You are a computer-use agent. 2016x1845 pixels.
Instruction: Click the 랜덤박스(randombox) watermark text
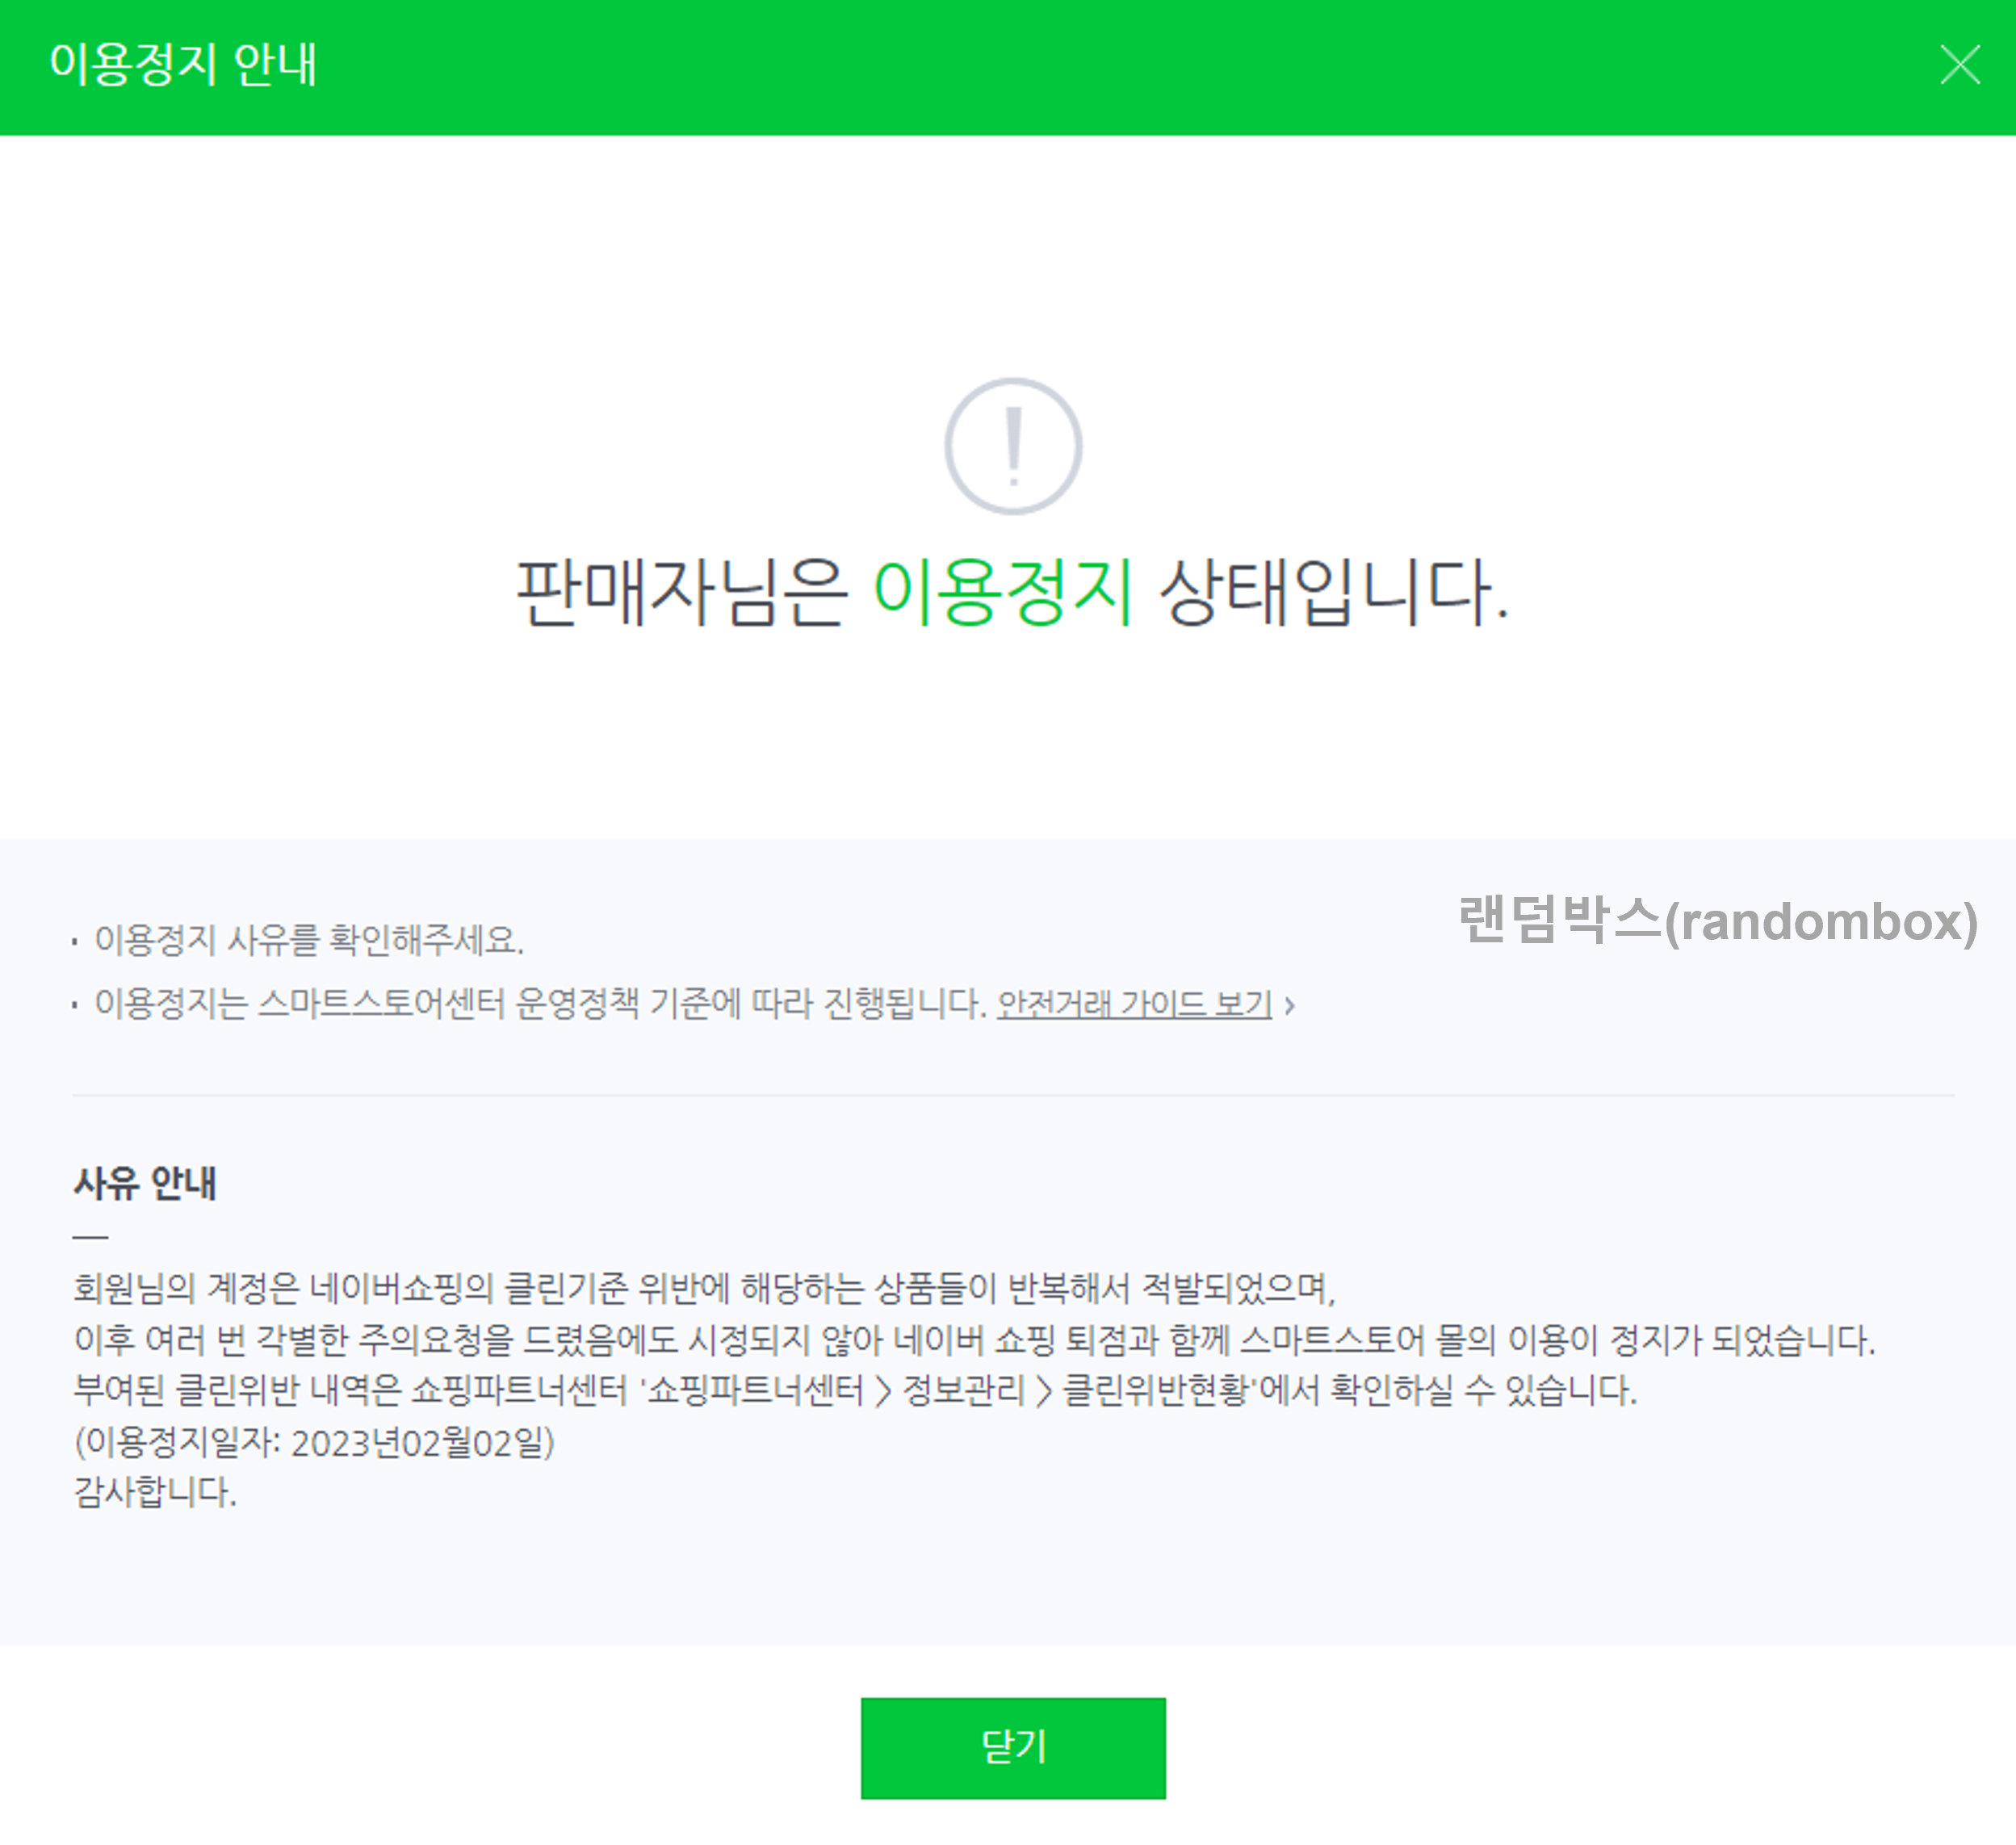[x=1717, y=921]
